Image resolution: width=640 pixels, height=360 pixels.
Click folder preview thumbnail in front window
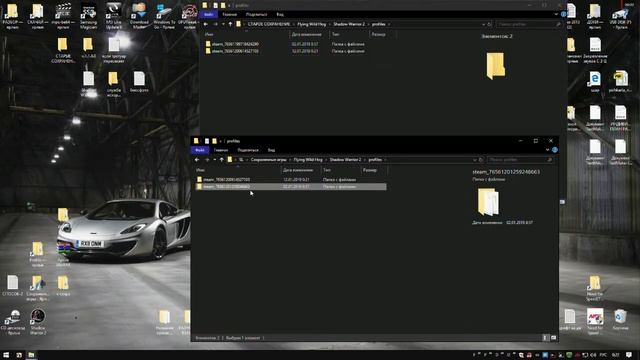488,202
